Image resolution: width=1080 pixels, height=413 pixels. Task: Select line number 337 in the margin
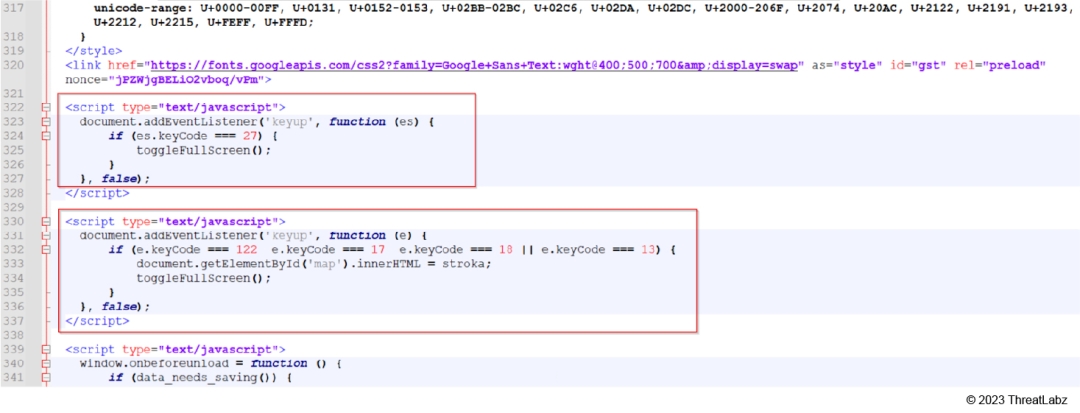coord(13,321)
